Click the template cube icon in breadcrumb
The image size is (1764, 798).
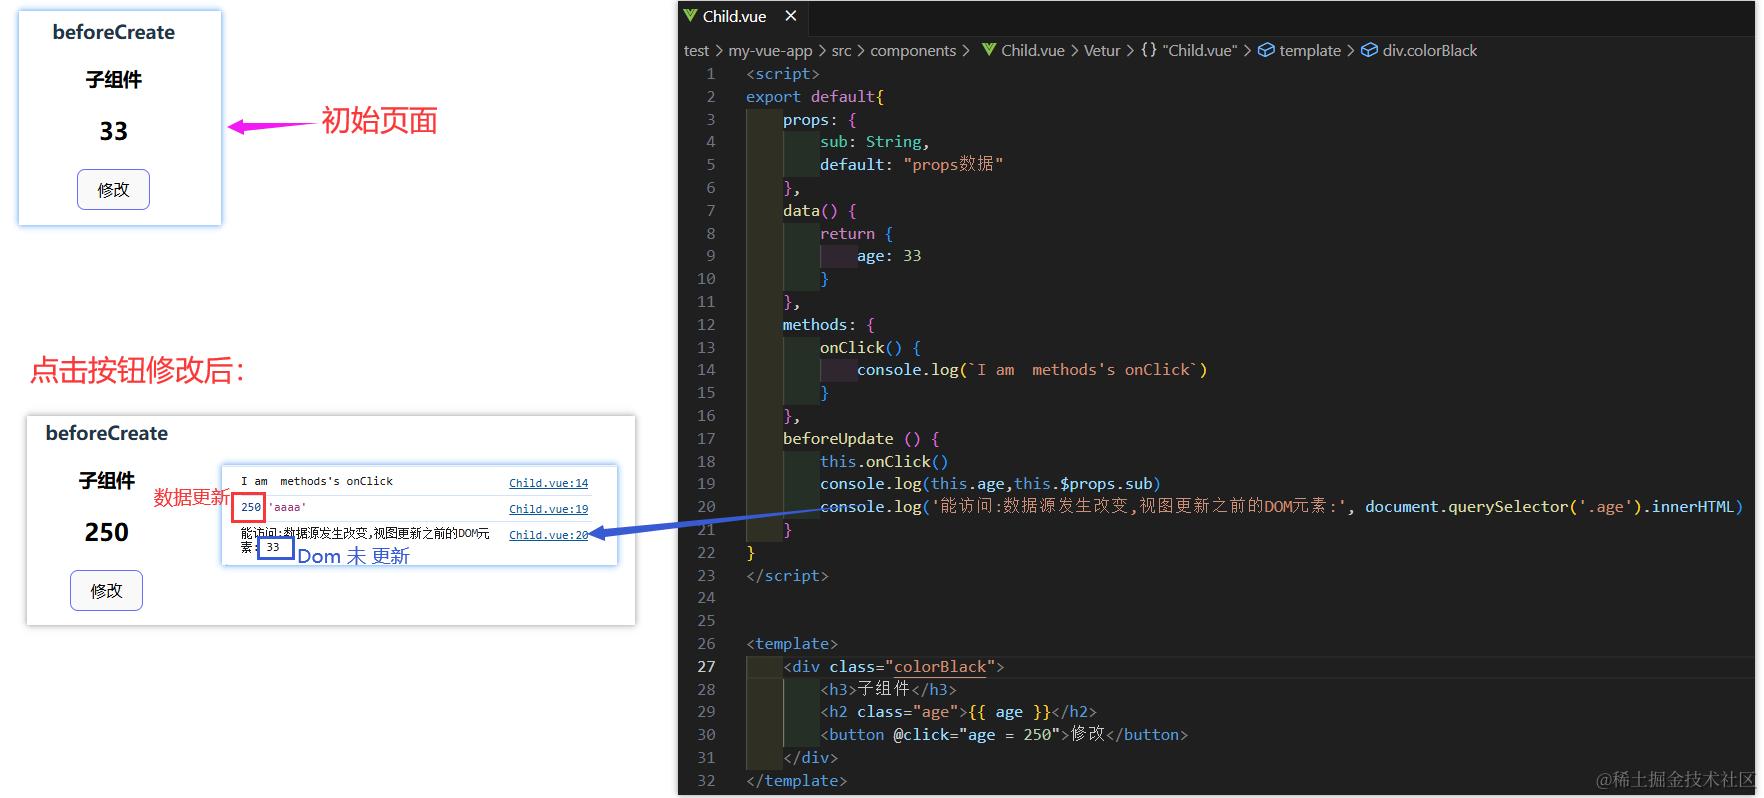1266,50
